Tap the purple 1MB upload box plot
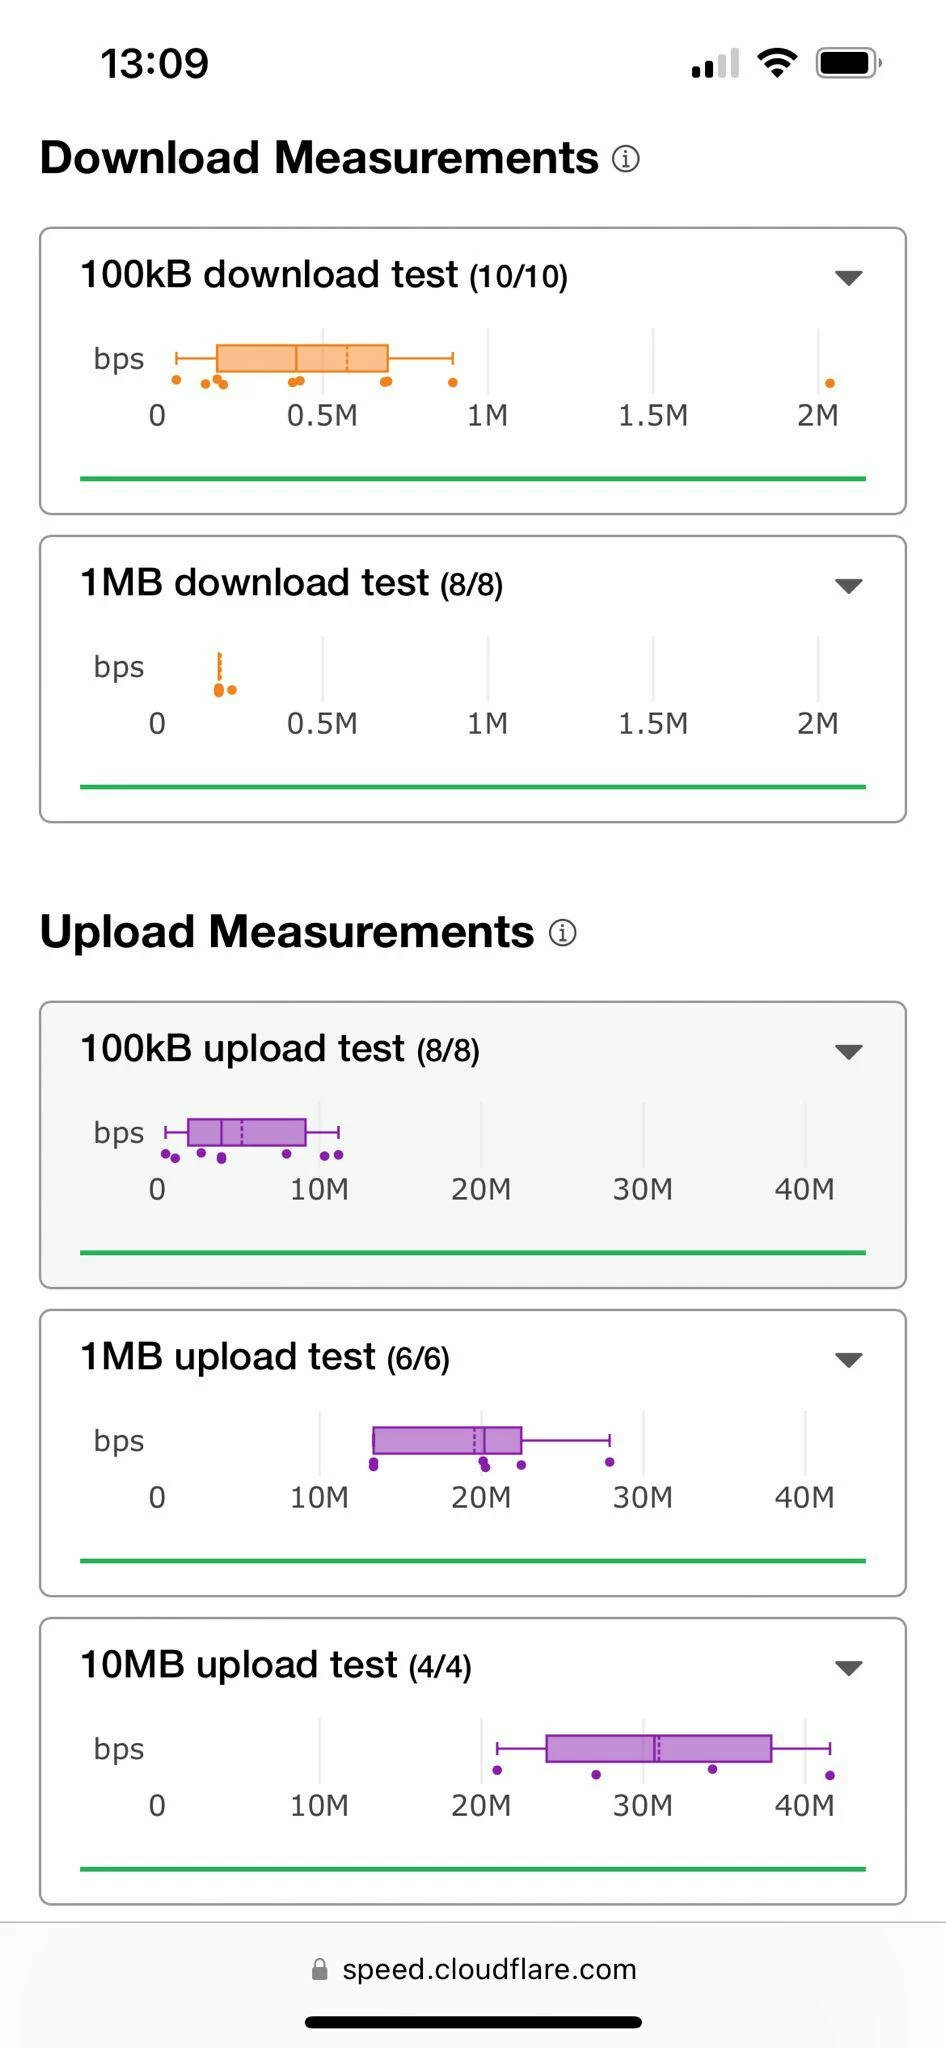The height and width of the screenshot is (2048, 946). 447,1440
